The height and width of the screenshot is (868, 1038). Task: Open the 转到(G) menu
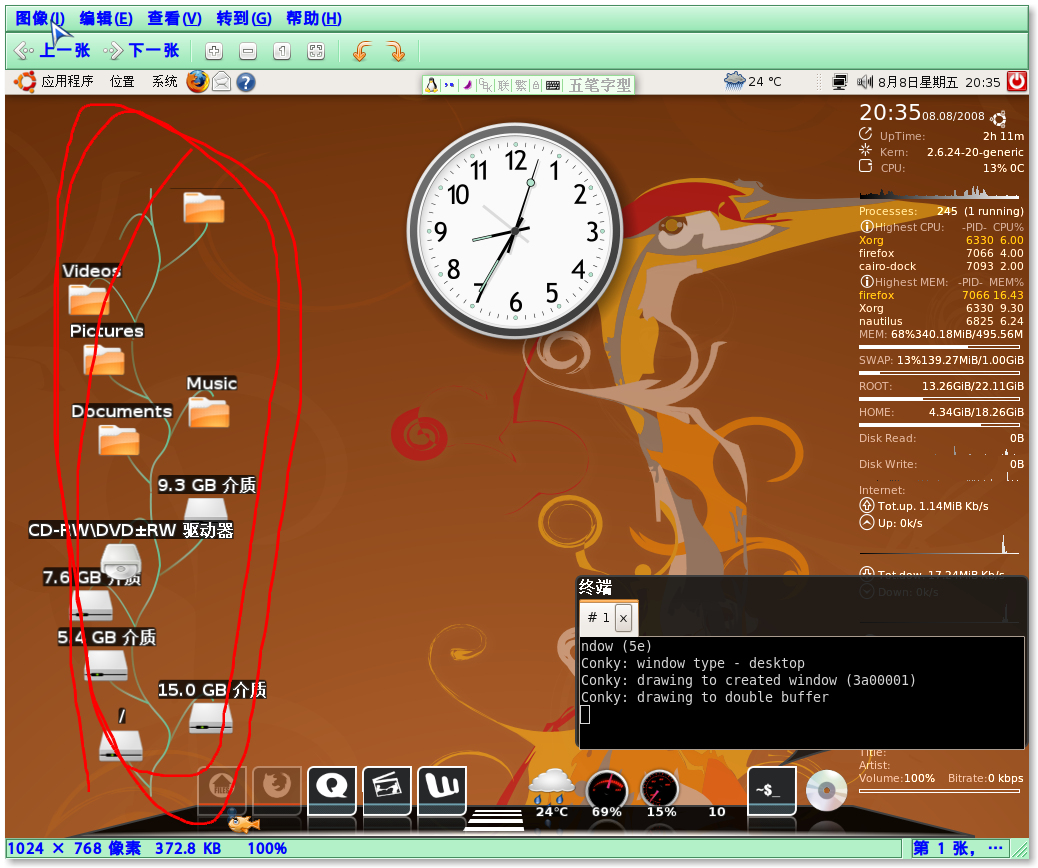(x=244, y=19)
